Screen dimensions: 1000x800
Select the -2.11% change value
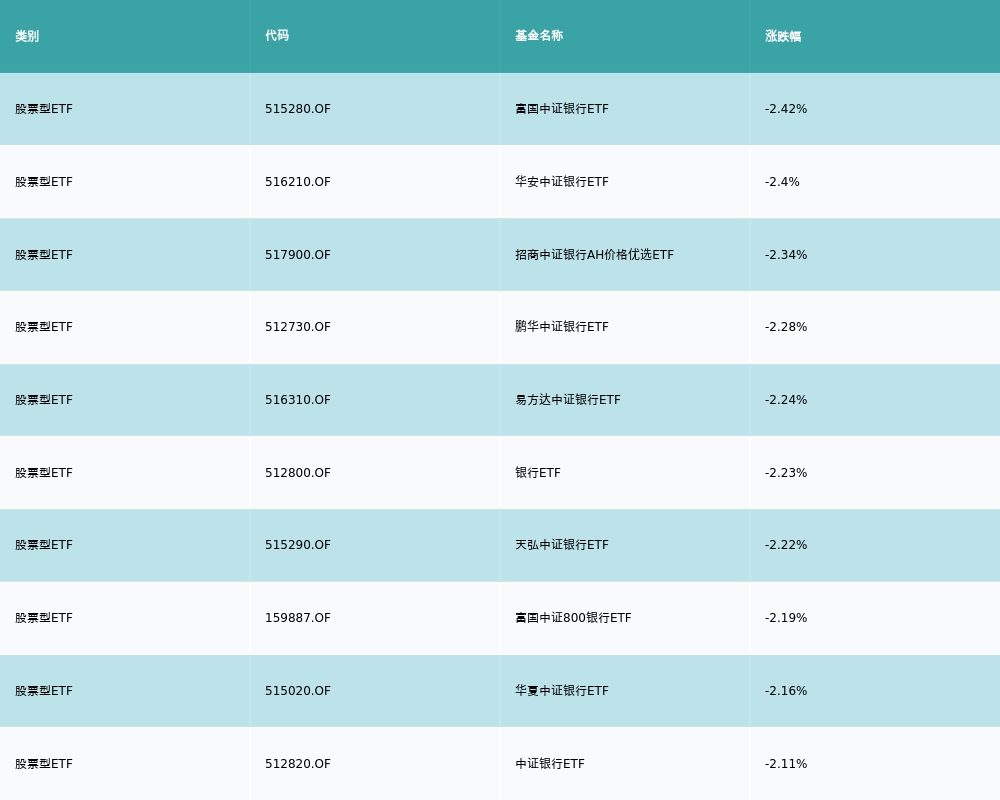(x=786, y=764)
